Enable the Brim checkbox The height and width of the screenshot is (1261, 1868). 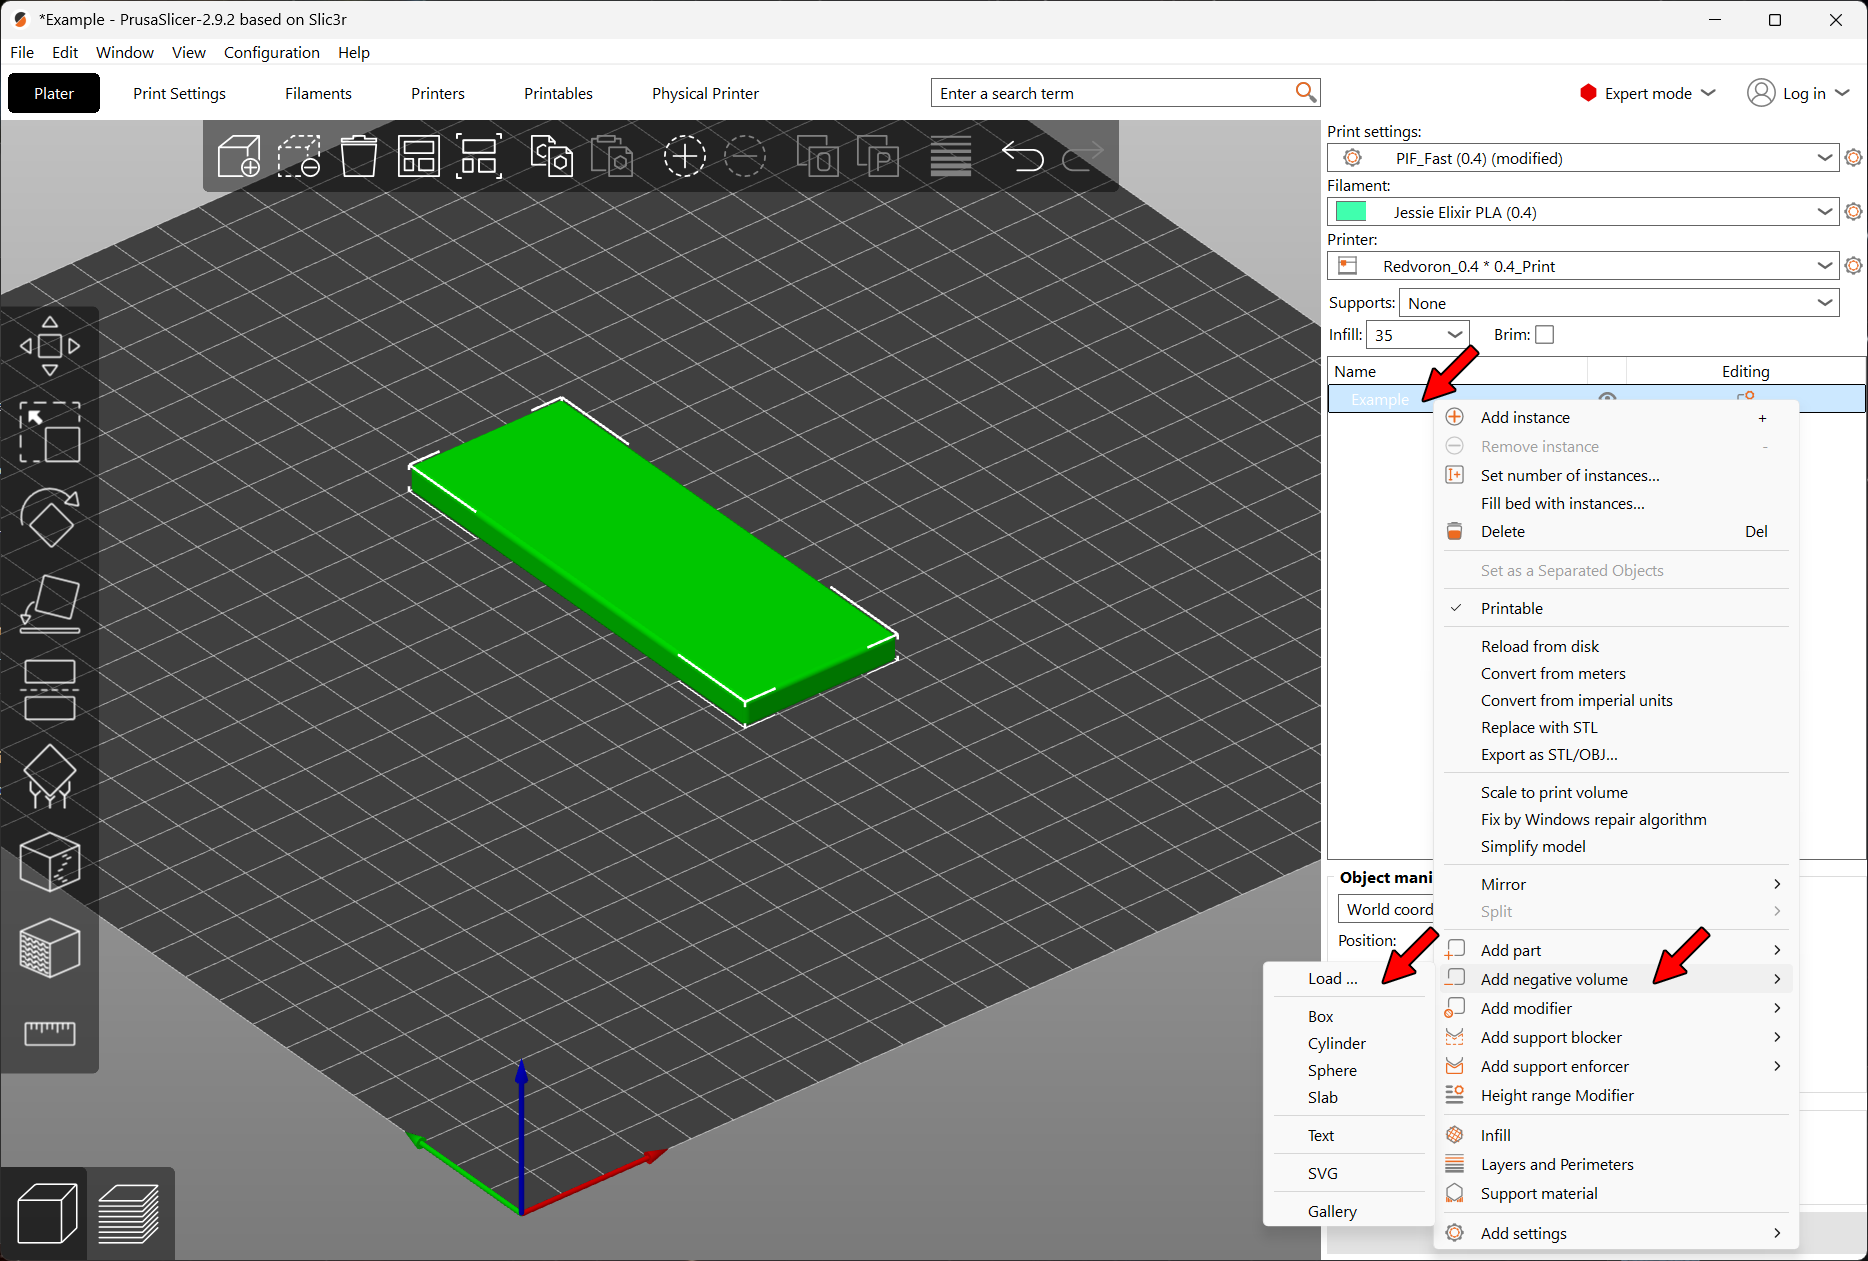coord(1545,334)
